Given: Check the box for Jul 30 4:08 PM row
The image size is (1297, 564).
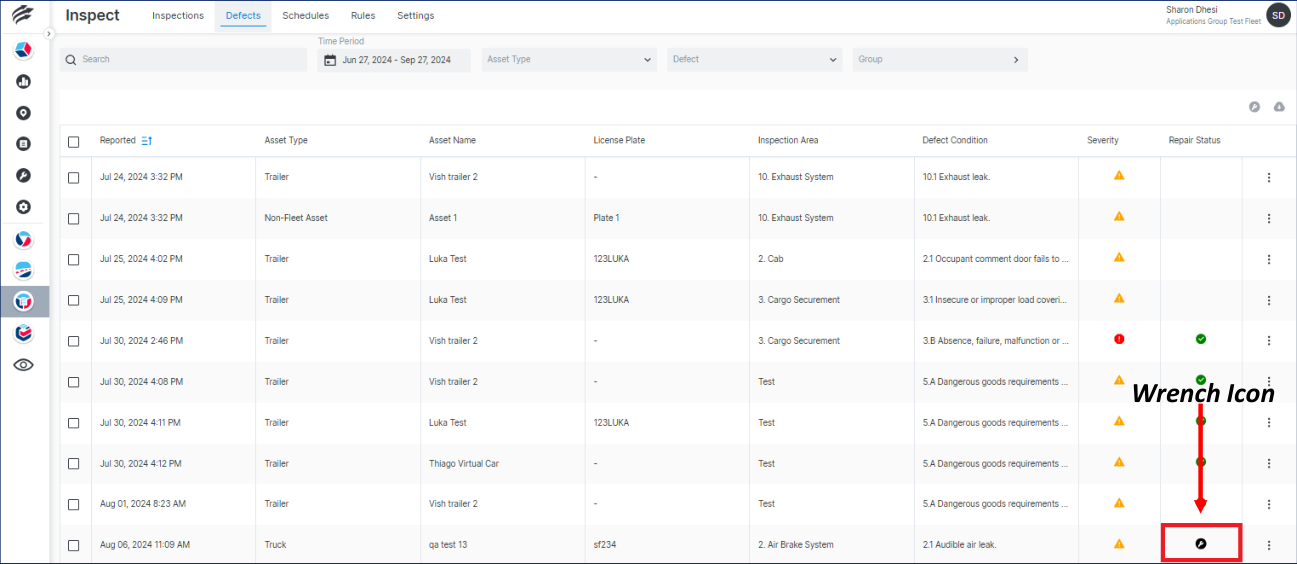Looking at the screenshot, I should pos(74,382).
